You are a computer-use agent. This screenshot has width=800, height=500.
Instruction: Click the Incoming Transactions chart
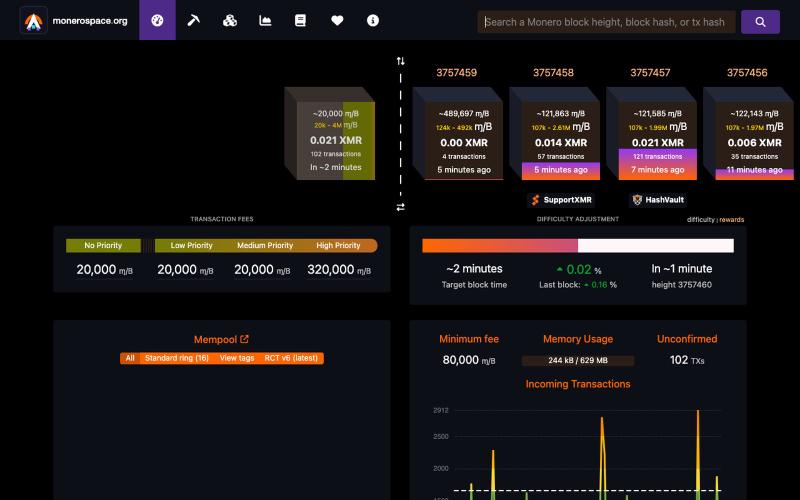pyautogui.click(x=578, y=453)
